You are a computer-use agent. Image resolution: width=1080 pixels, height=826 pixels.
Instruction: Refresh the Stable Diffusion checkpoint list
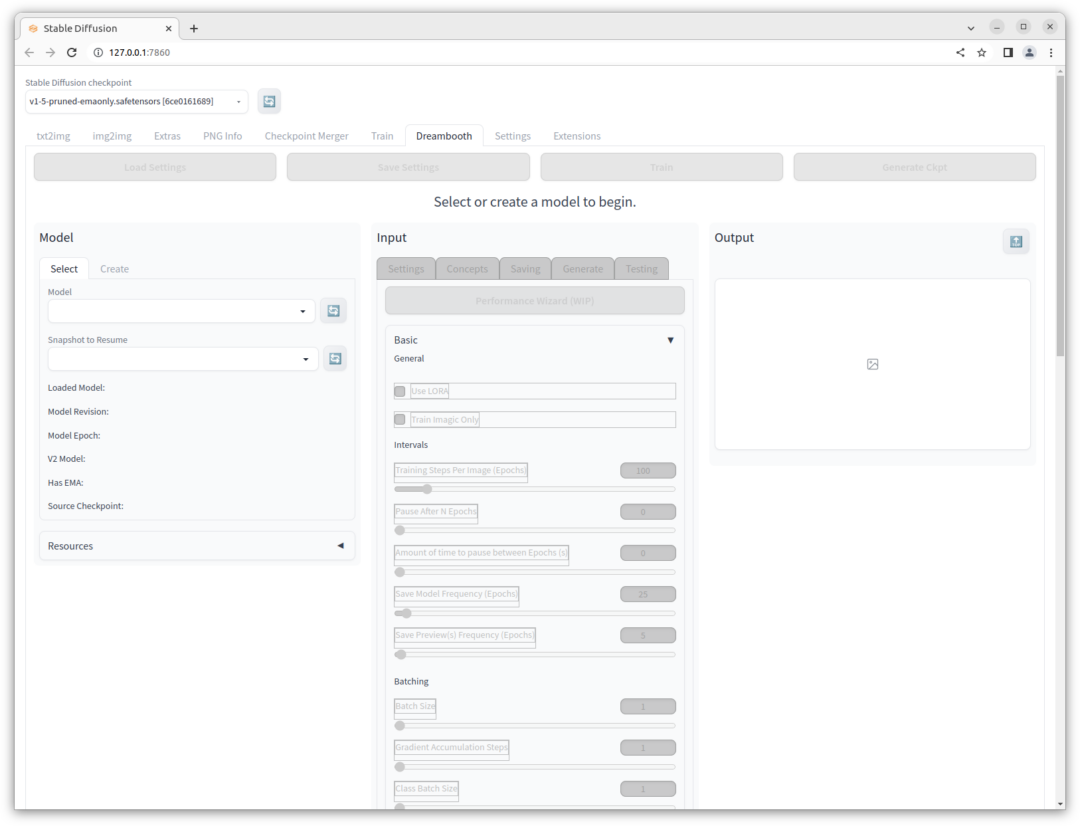point(269,101)
